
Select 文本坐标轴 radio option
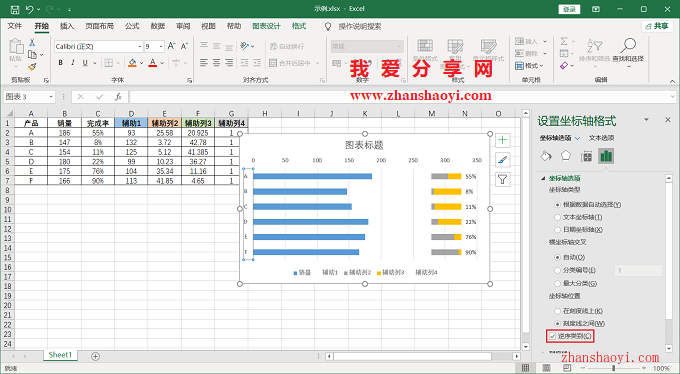tap(558, 217)
